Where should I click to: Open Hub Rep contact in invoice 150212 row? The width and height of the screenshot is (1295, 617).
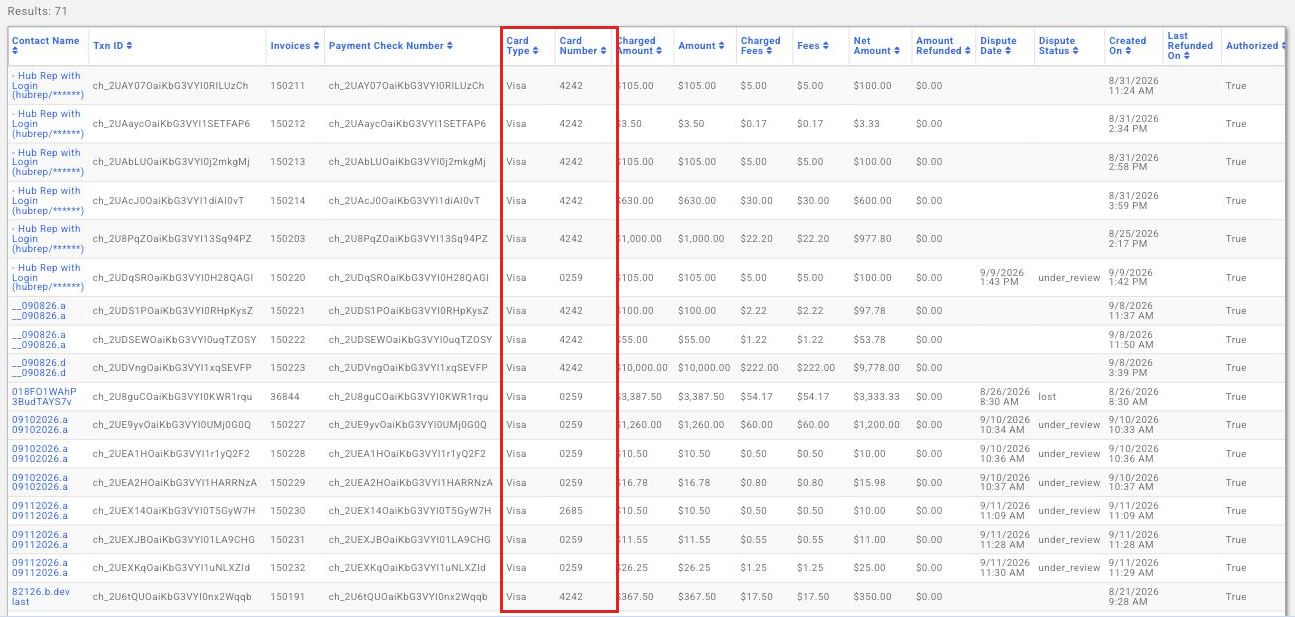click(x=46, y=124)
